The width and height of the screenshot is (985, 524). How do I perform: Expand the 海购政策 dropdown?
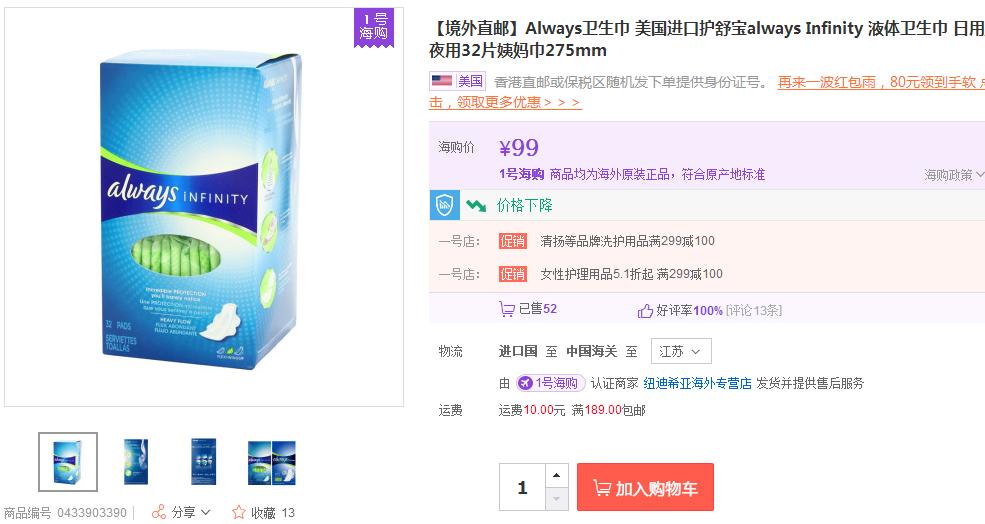[954, 175]
